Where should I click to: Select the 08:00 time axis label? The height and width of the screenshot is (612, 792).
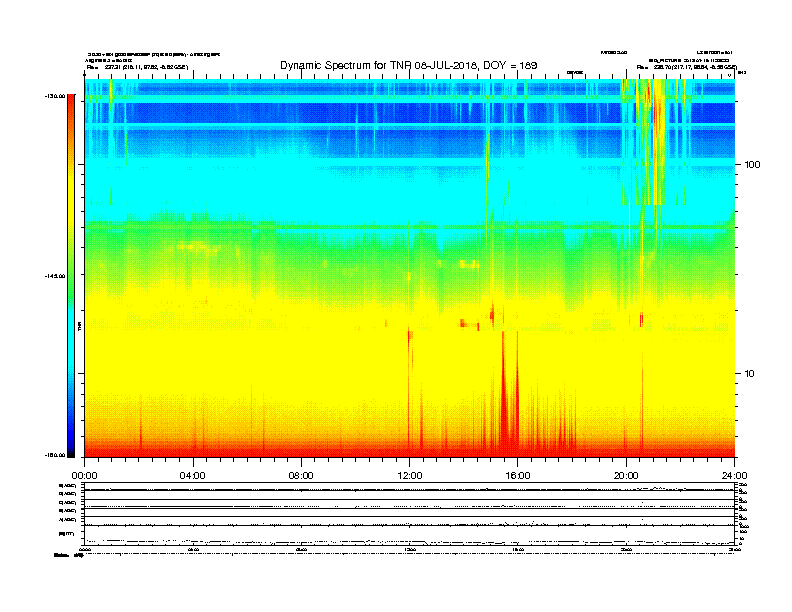301,476
